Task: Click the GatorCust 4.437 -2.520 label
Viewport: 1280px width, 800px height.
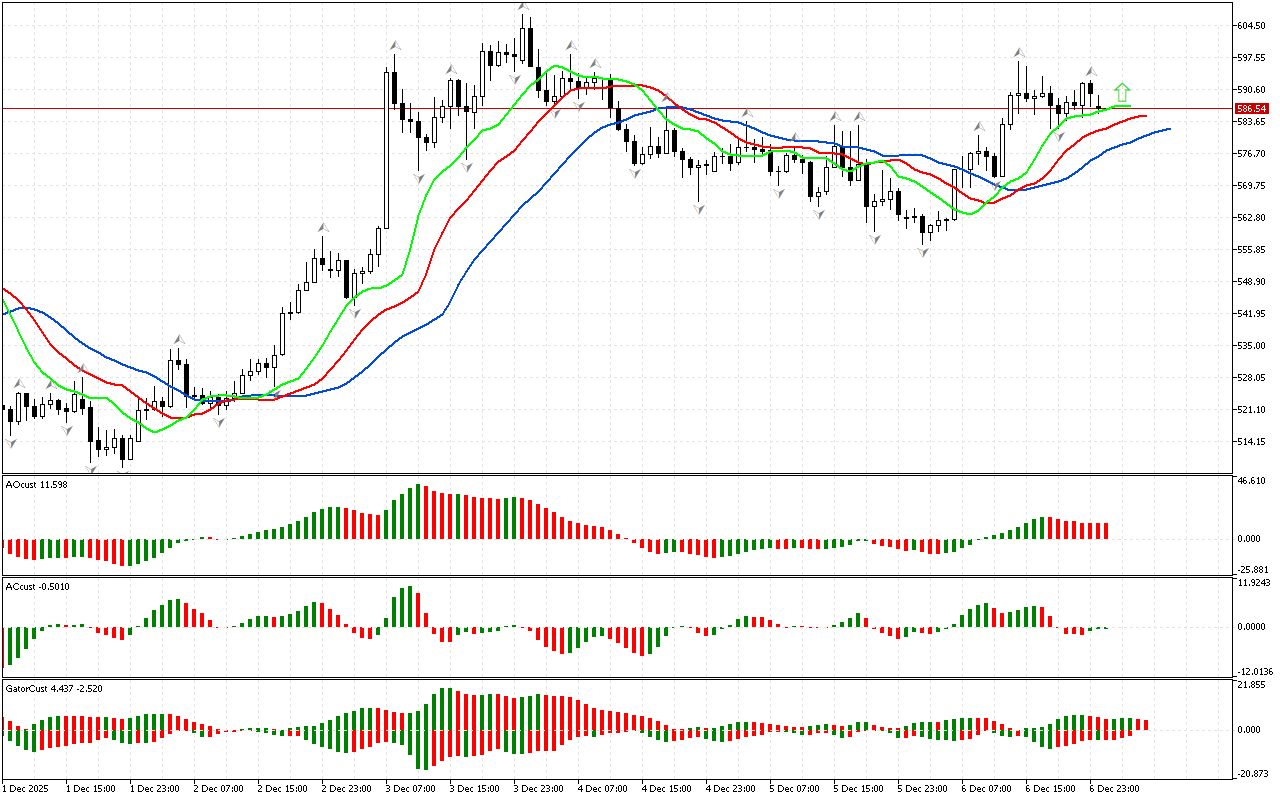Action: pyautogui.click(x=53, y=688)
